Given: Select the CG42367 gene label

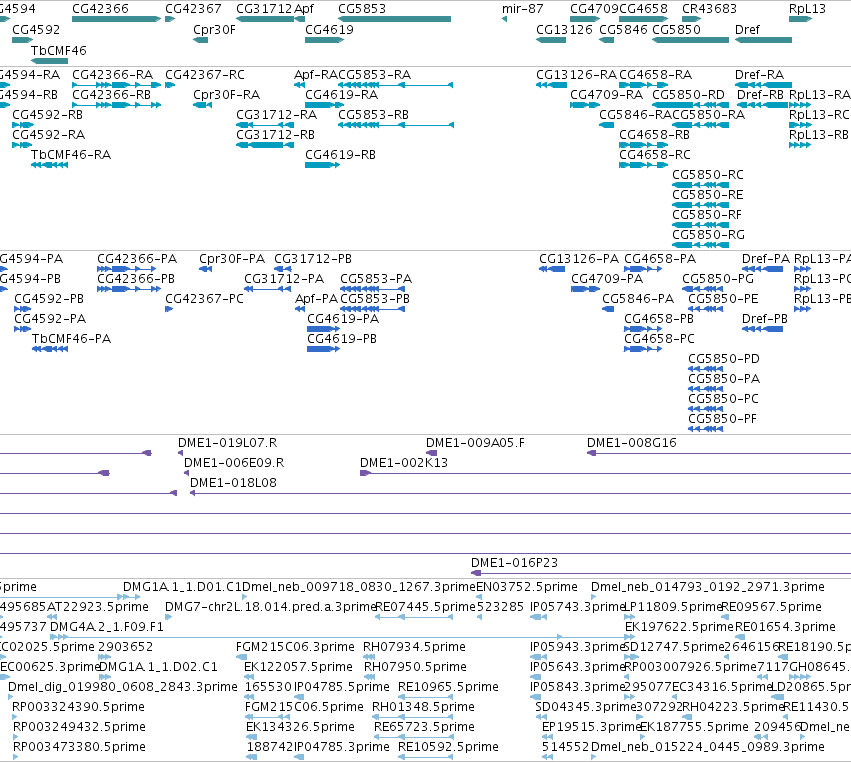Looking at the screenshot, I should 193,9.
